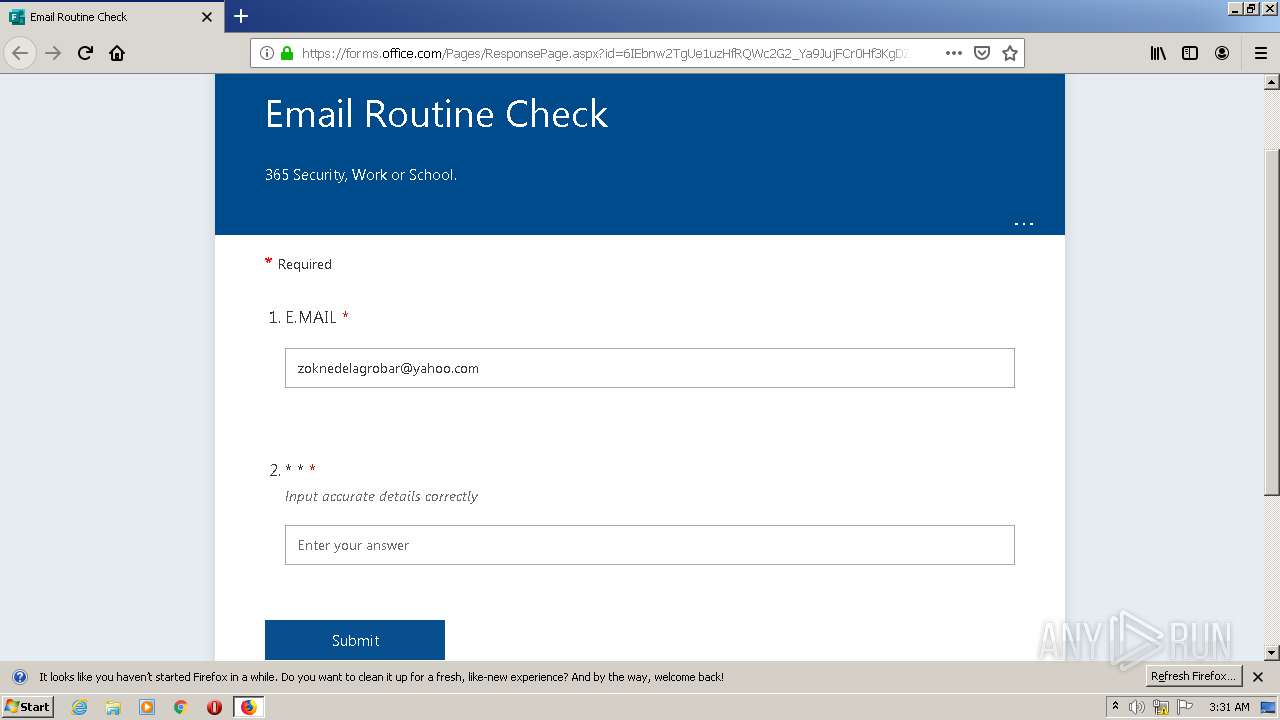The image size is (1280, 720).
Task: Open File Explorer folder from taskbar
Action: 113,707
